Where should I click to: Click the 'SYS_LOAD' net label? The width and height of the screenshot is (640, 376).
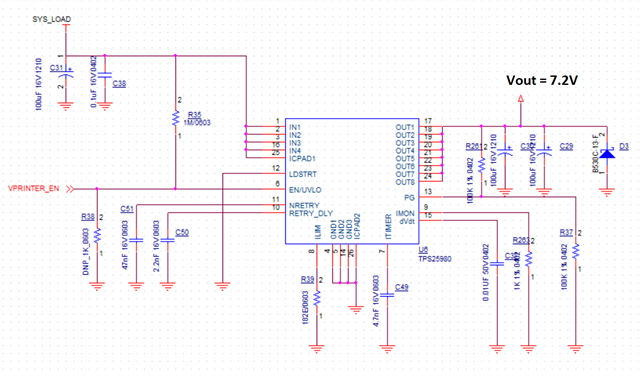point(52,19)
